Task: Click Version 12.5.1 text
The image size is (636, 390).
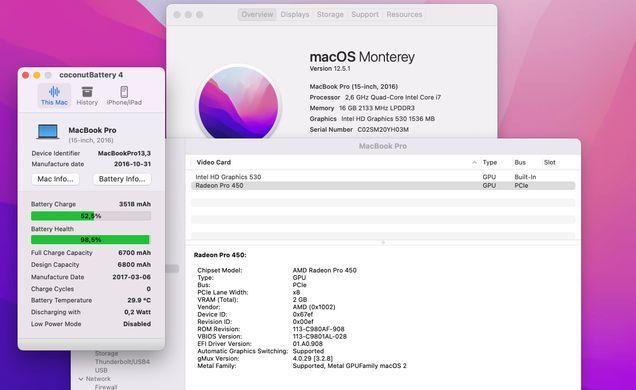Action: (330, 69)
